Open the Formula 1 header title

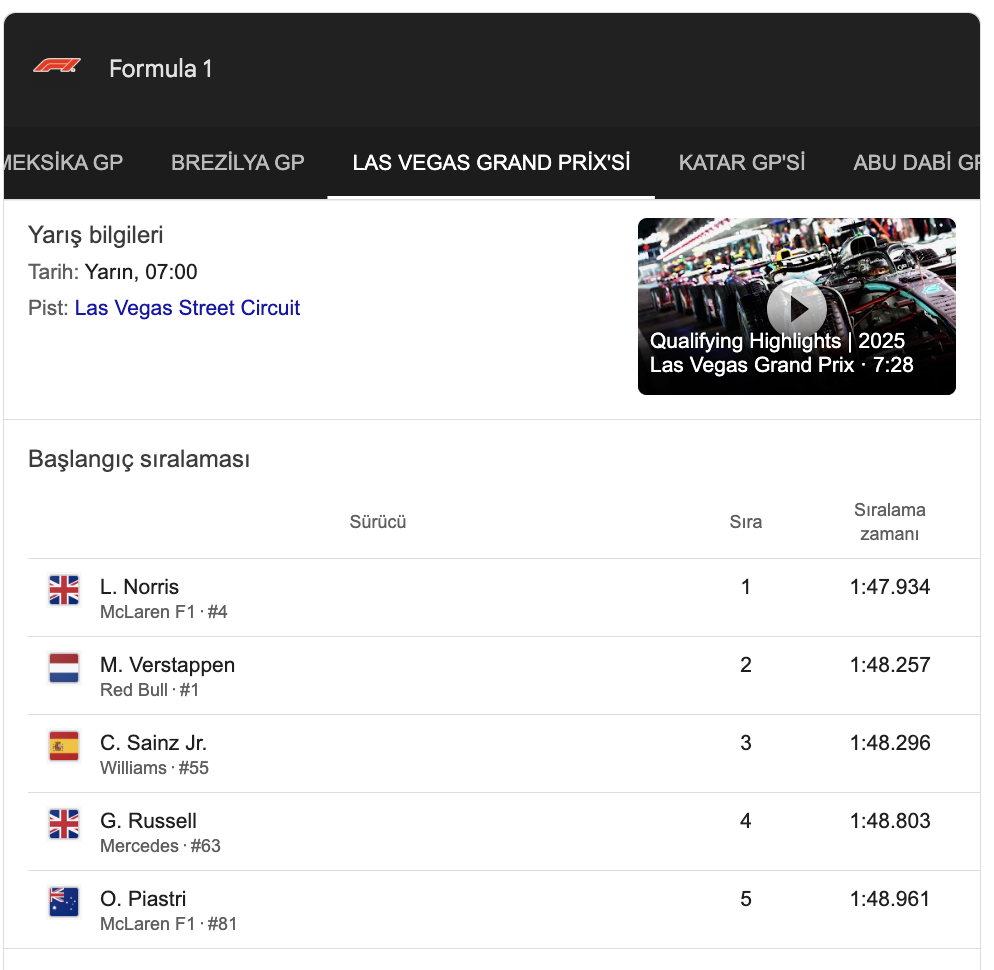click(160, 69)
